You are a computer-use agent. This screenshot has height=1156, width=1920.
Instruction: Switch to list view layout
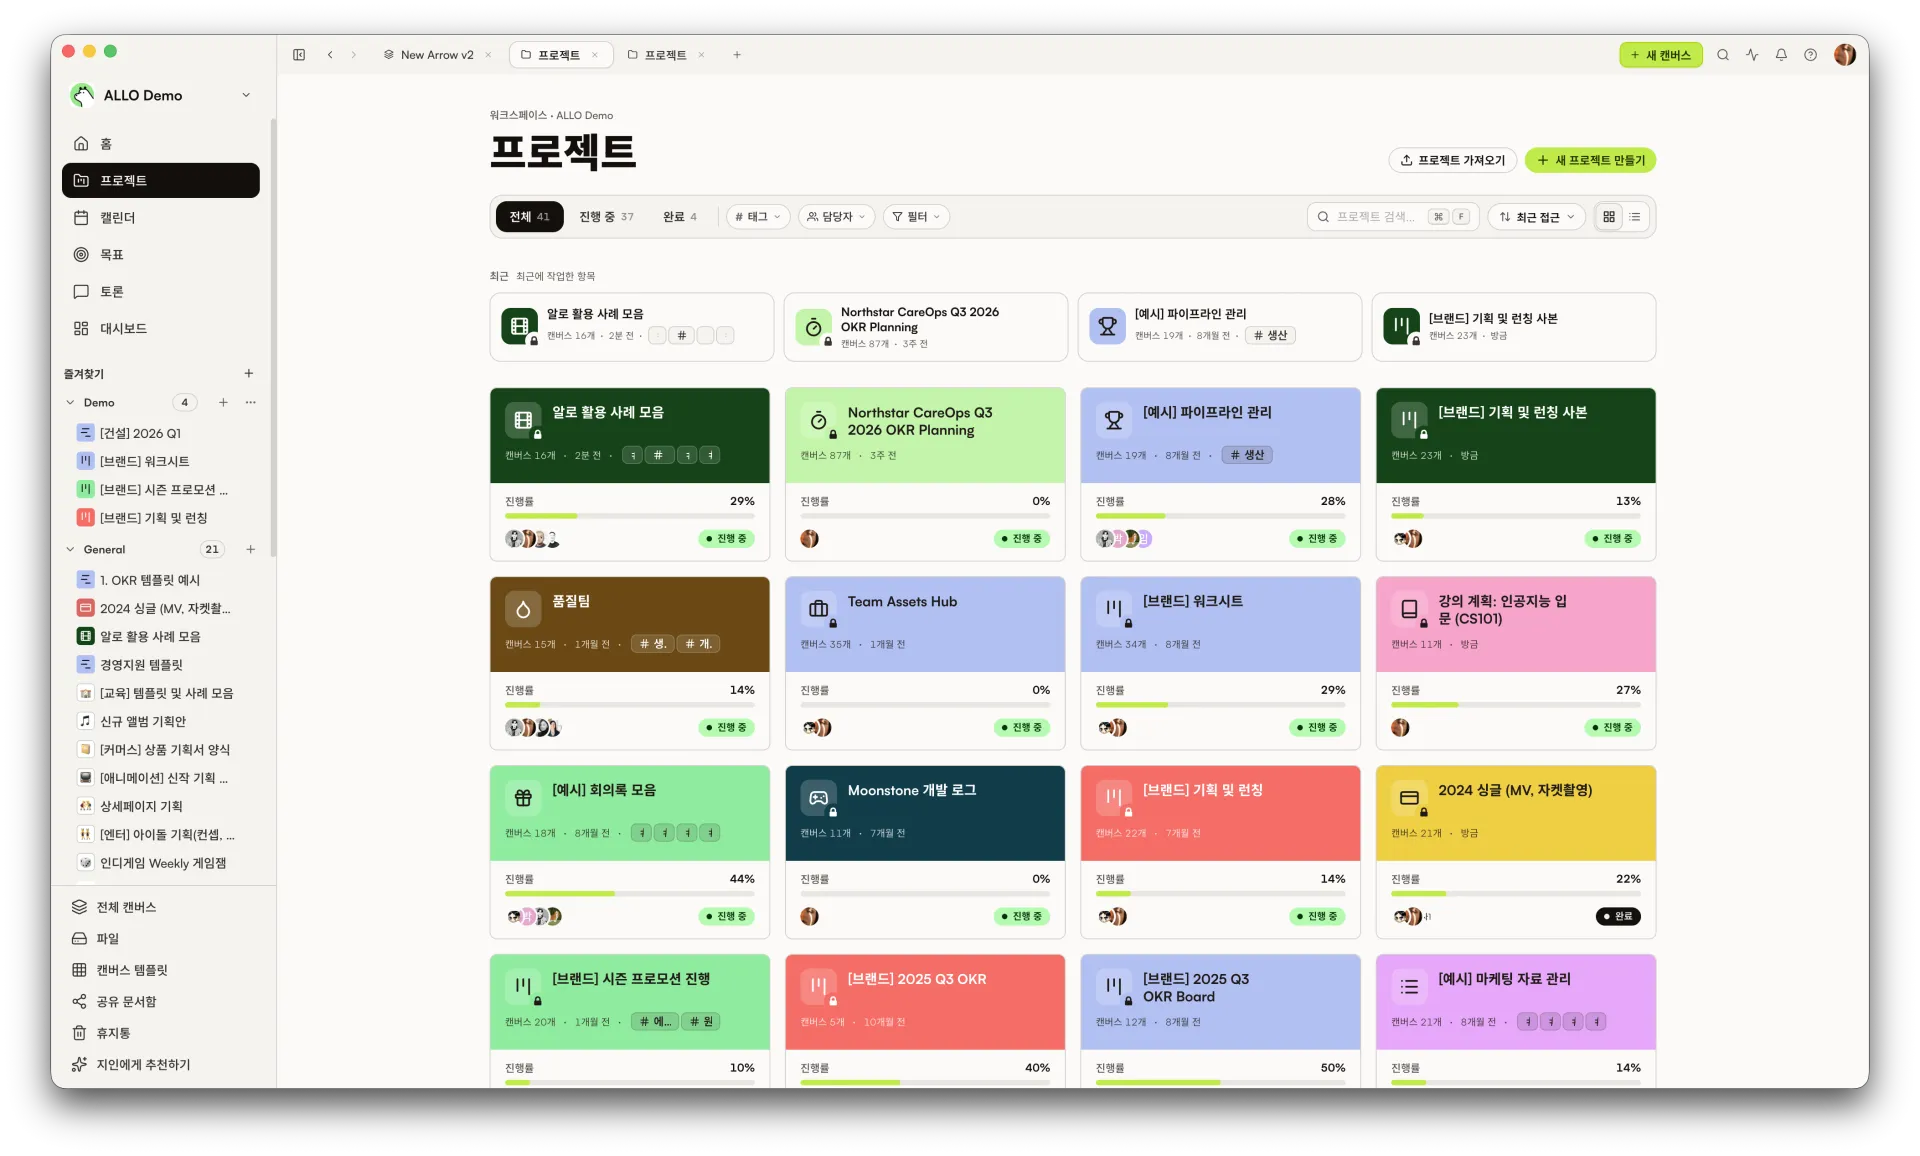point(1635,217)
